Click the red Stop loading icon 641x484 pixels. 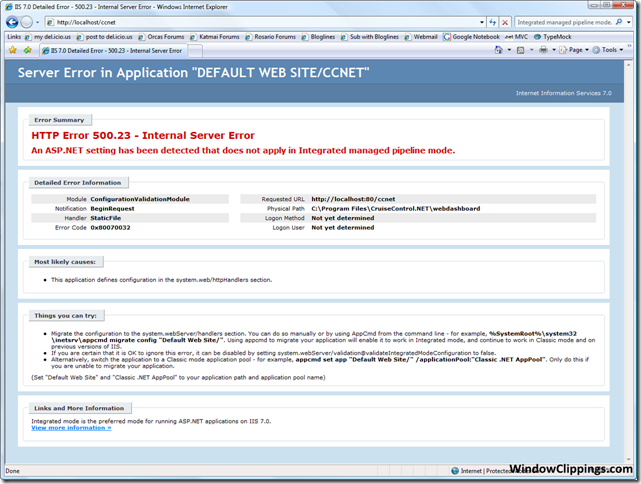[505, 22]
